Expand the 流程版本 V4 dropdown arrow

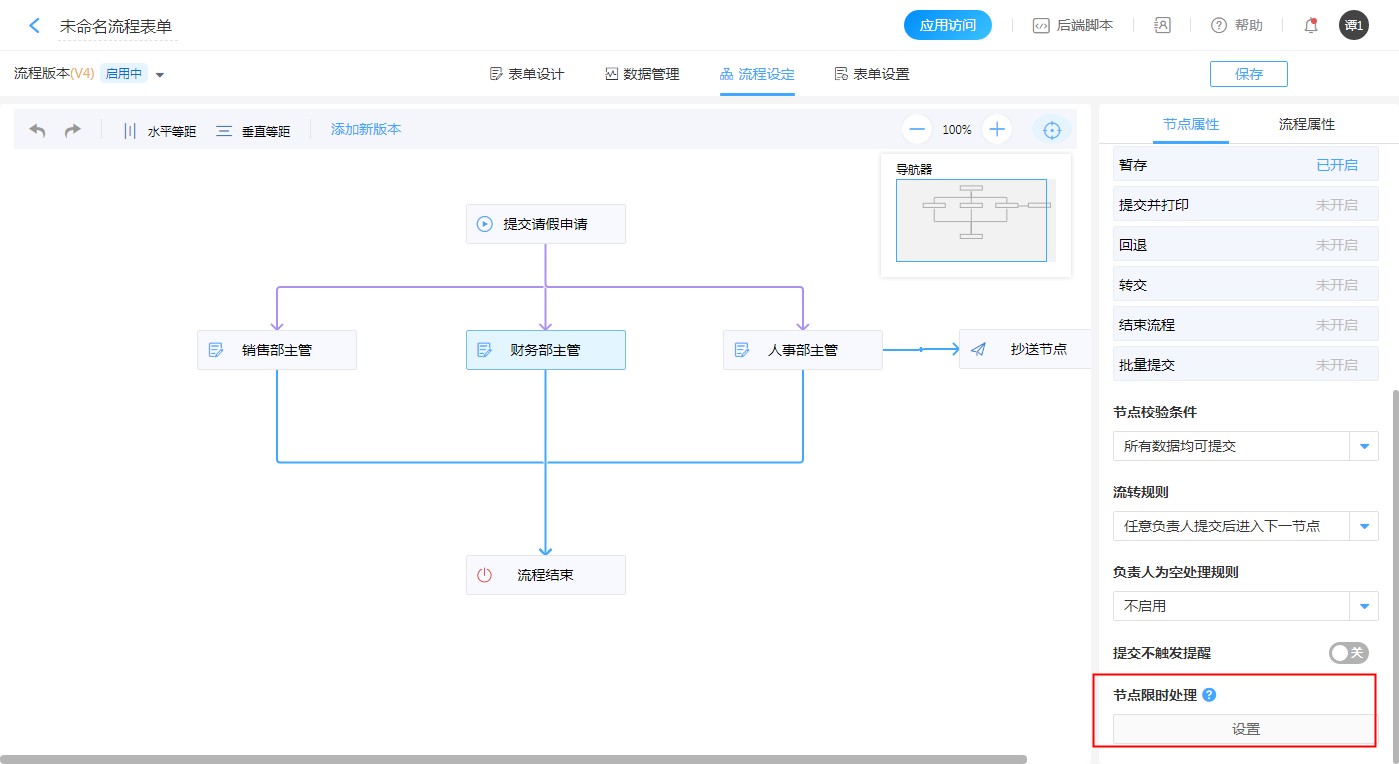(x=160, y=75)
